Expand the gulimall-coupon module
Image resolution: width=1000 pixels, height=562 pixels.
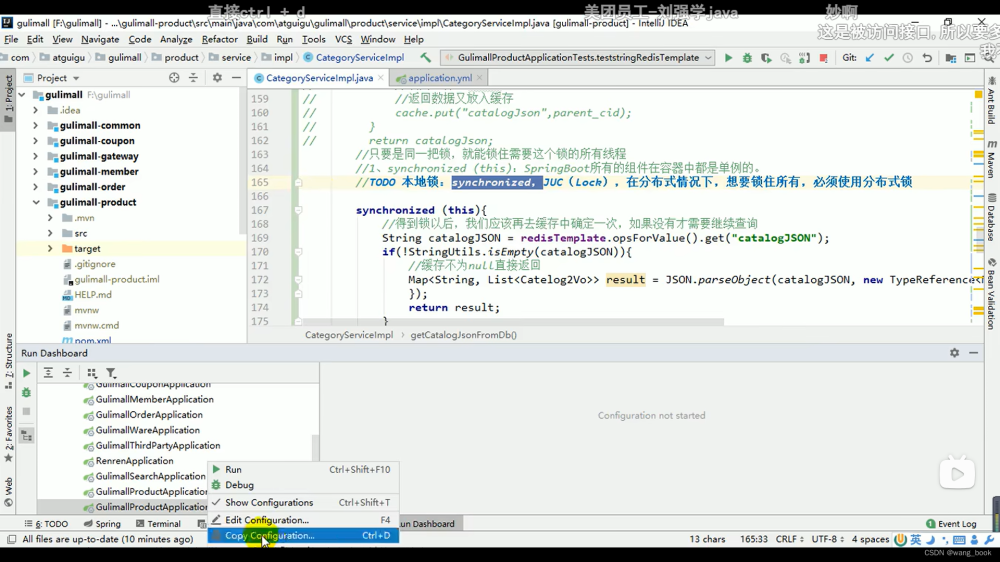(x=36, y=141)
